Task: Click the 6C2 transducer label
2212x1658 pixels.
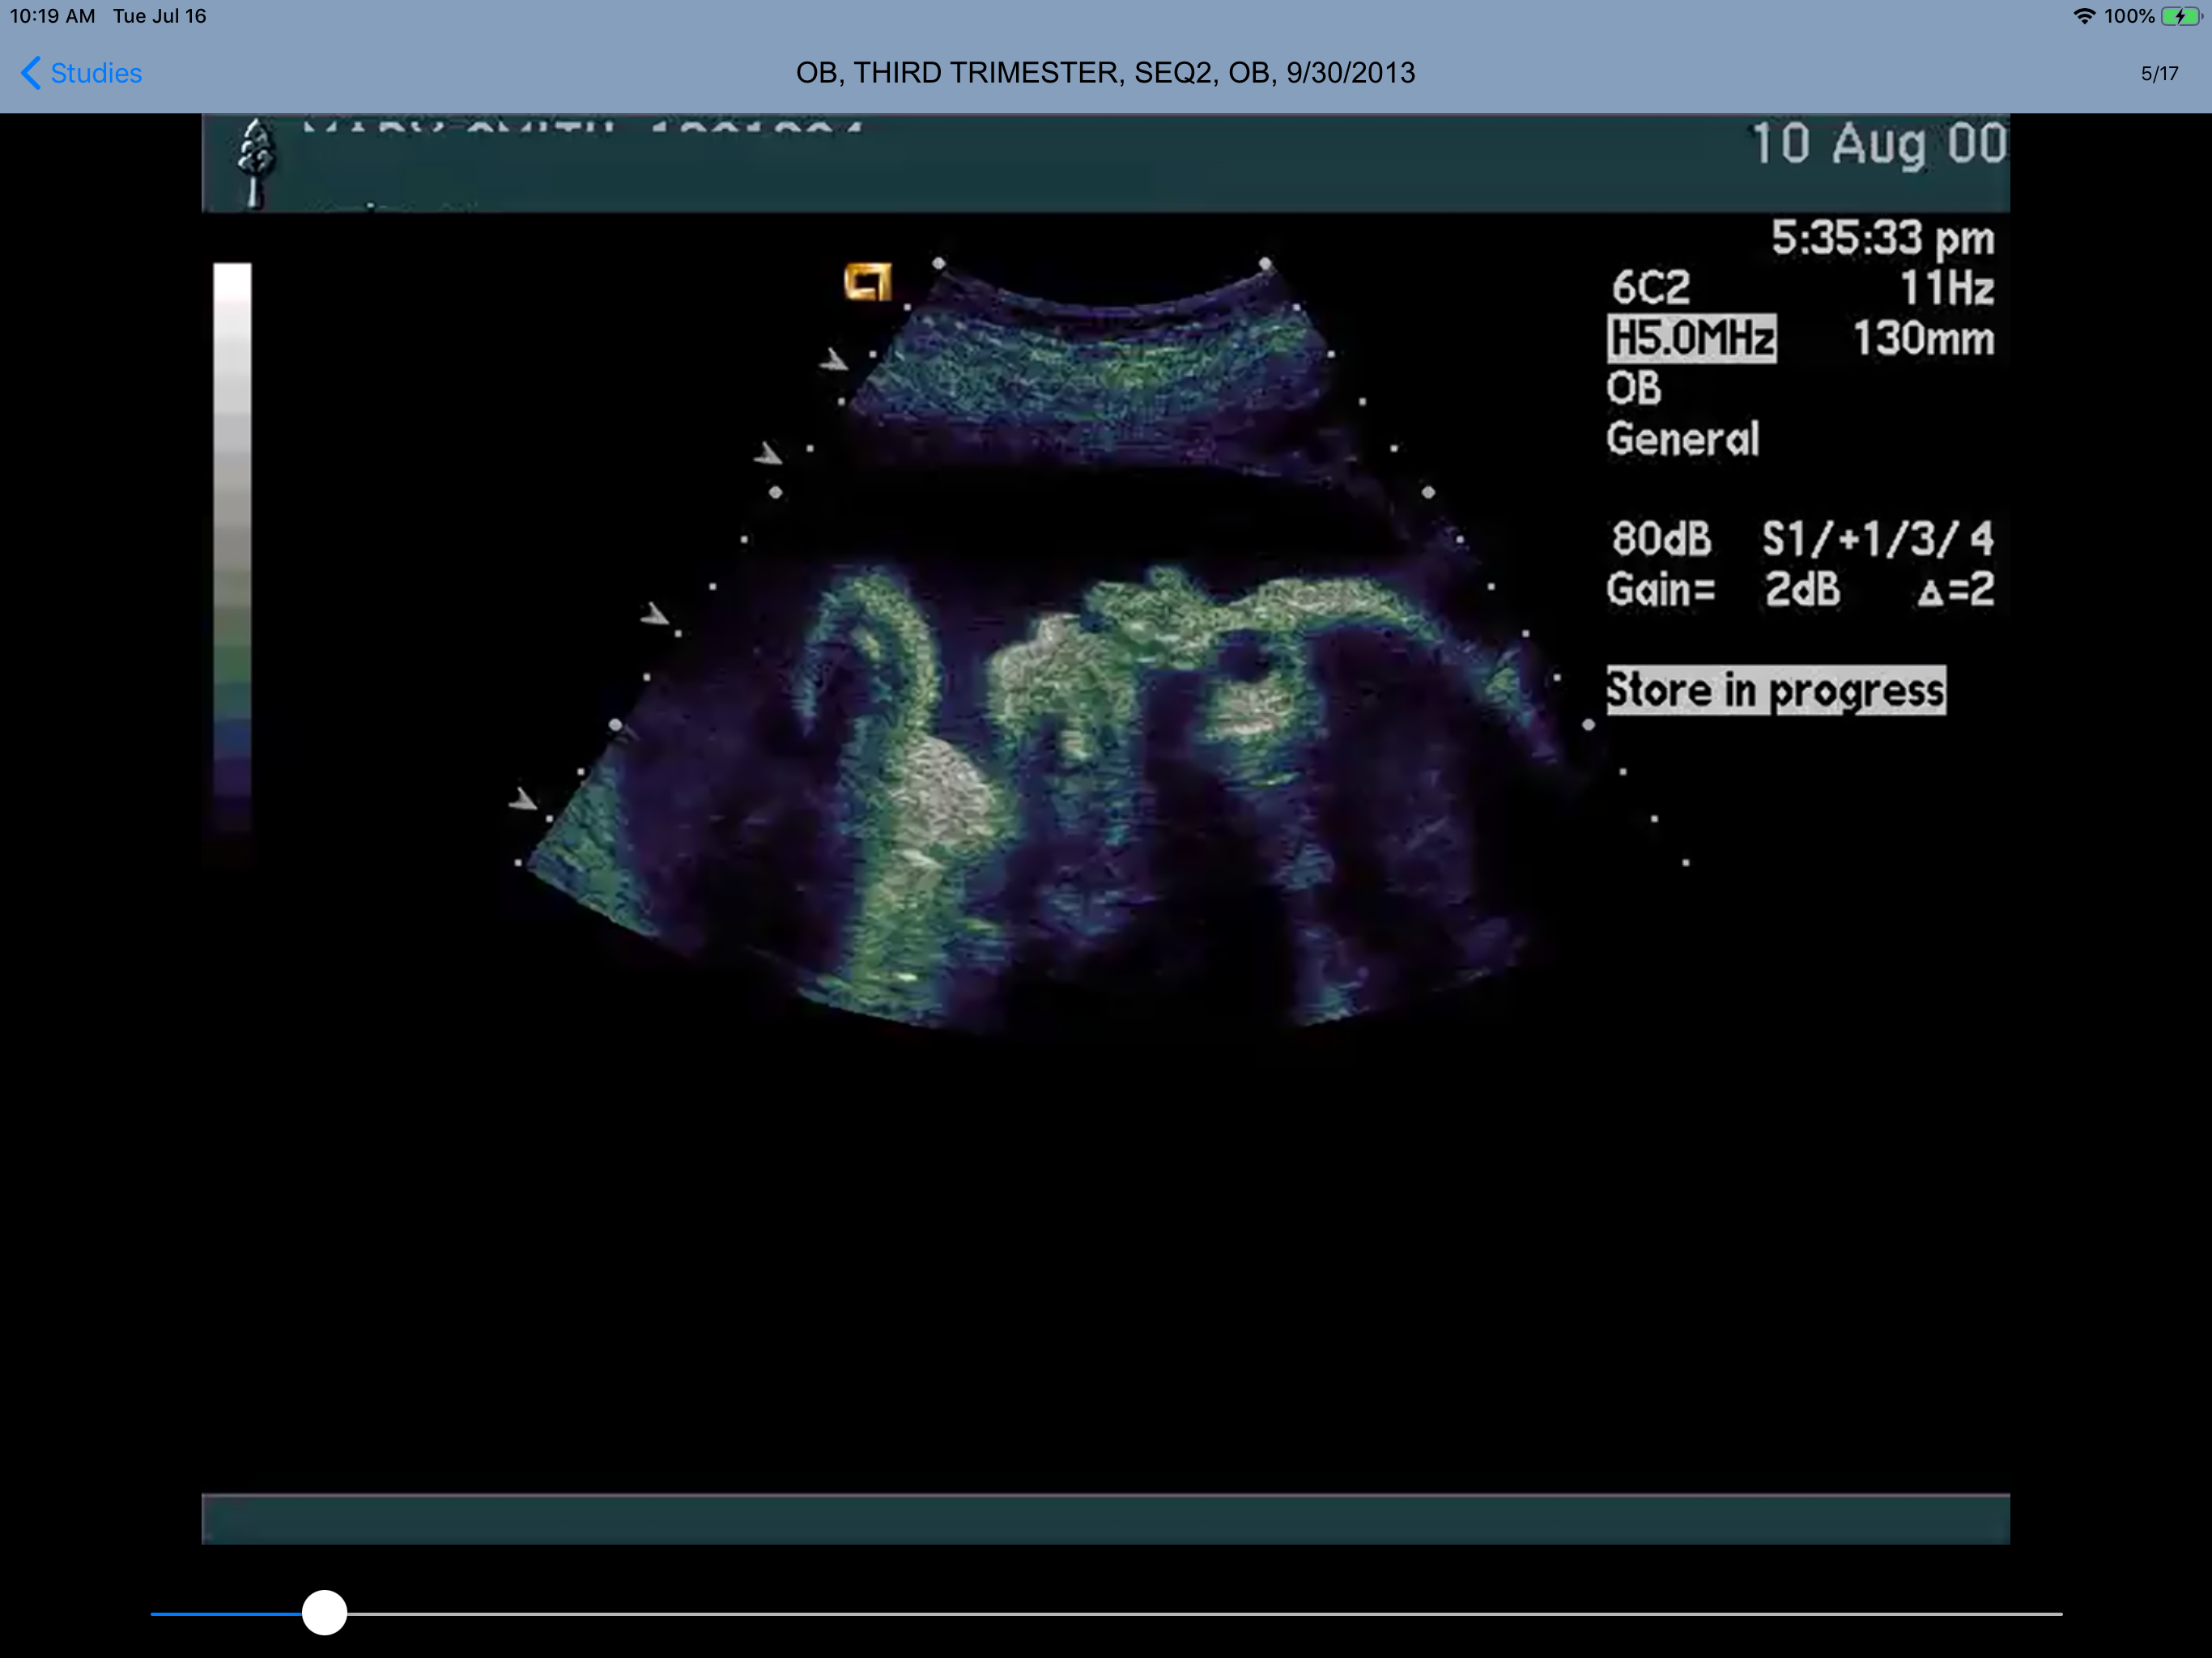Action: point(1651,288)
